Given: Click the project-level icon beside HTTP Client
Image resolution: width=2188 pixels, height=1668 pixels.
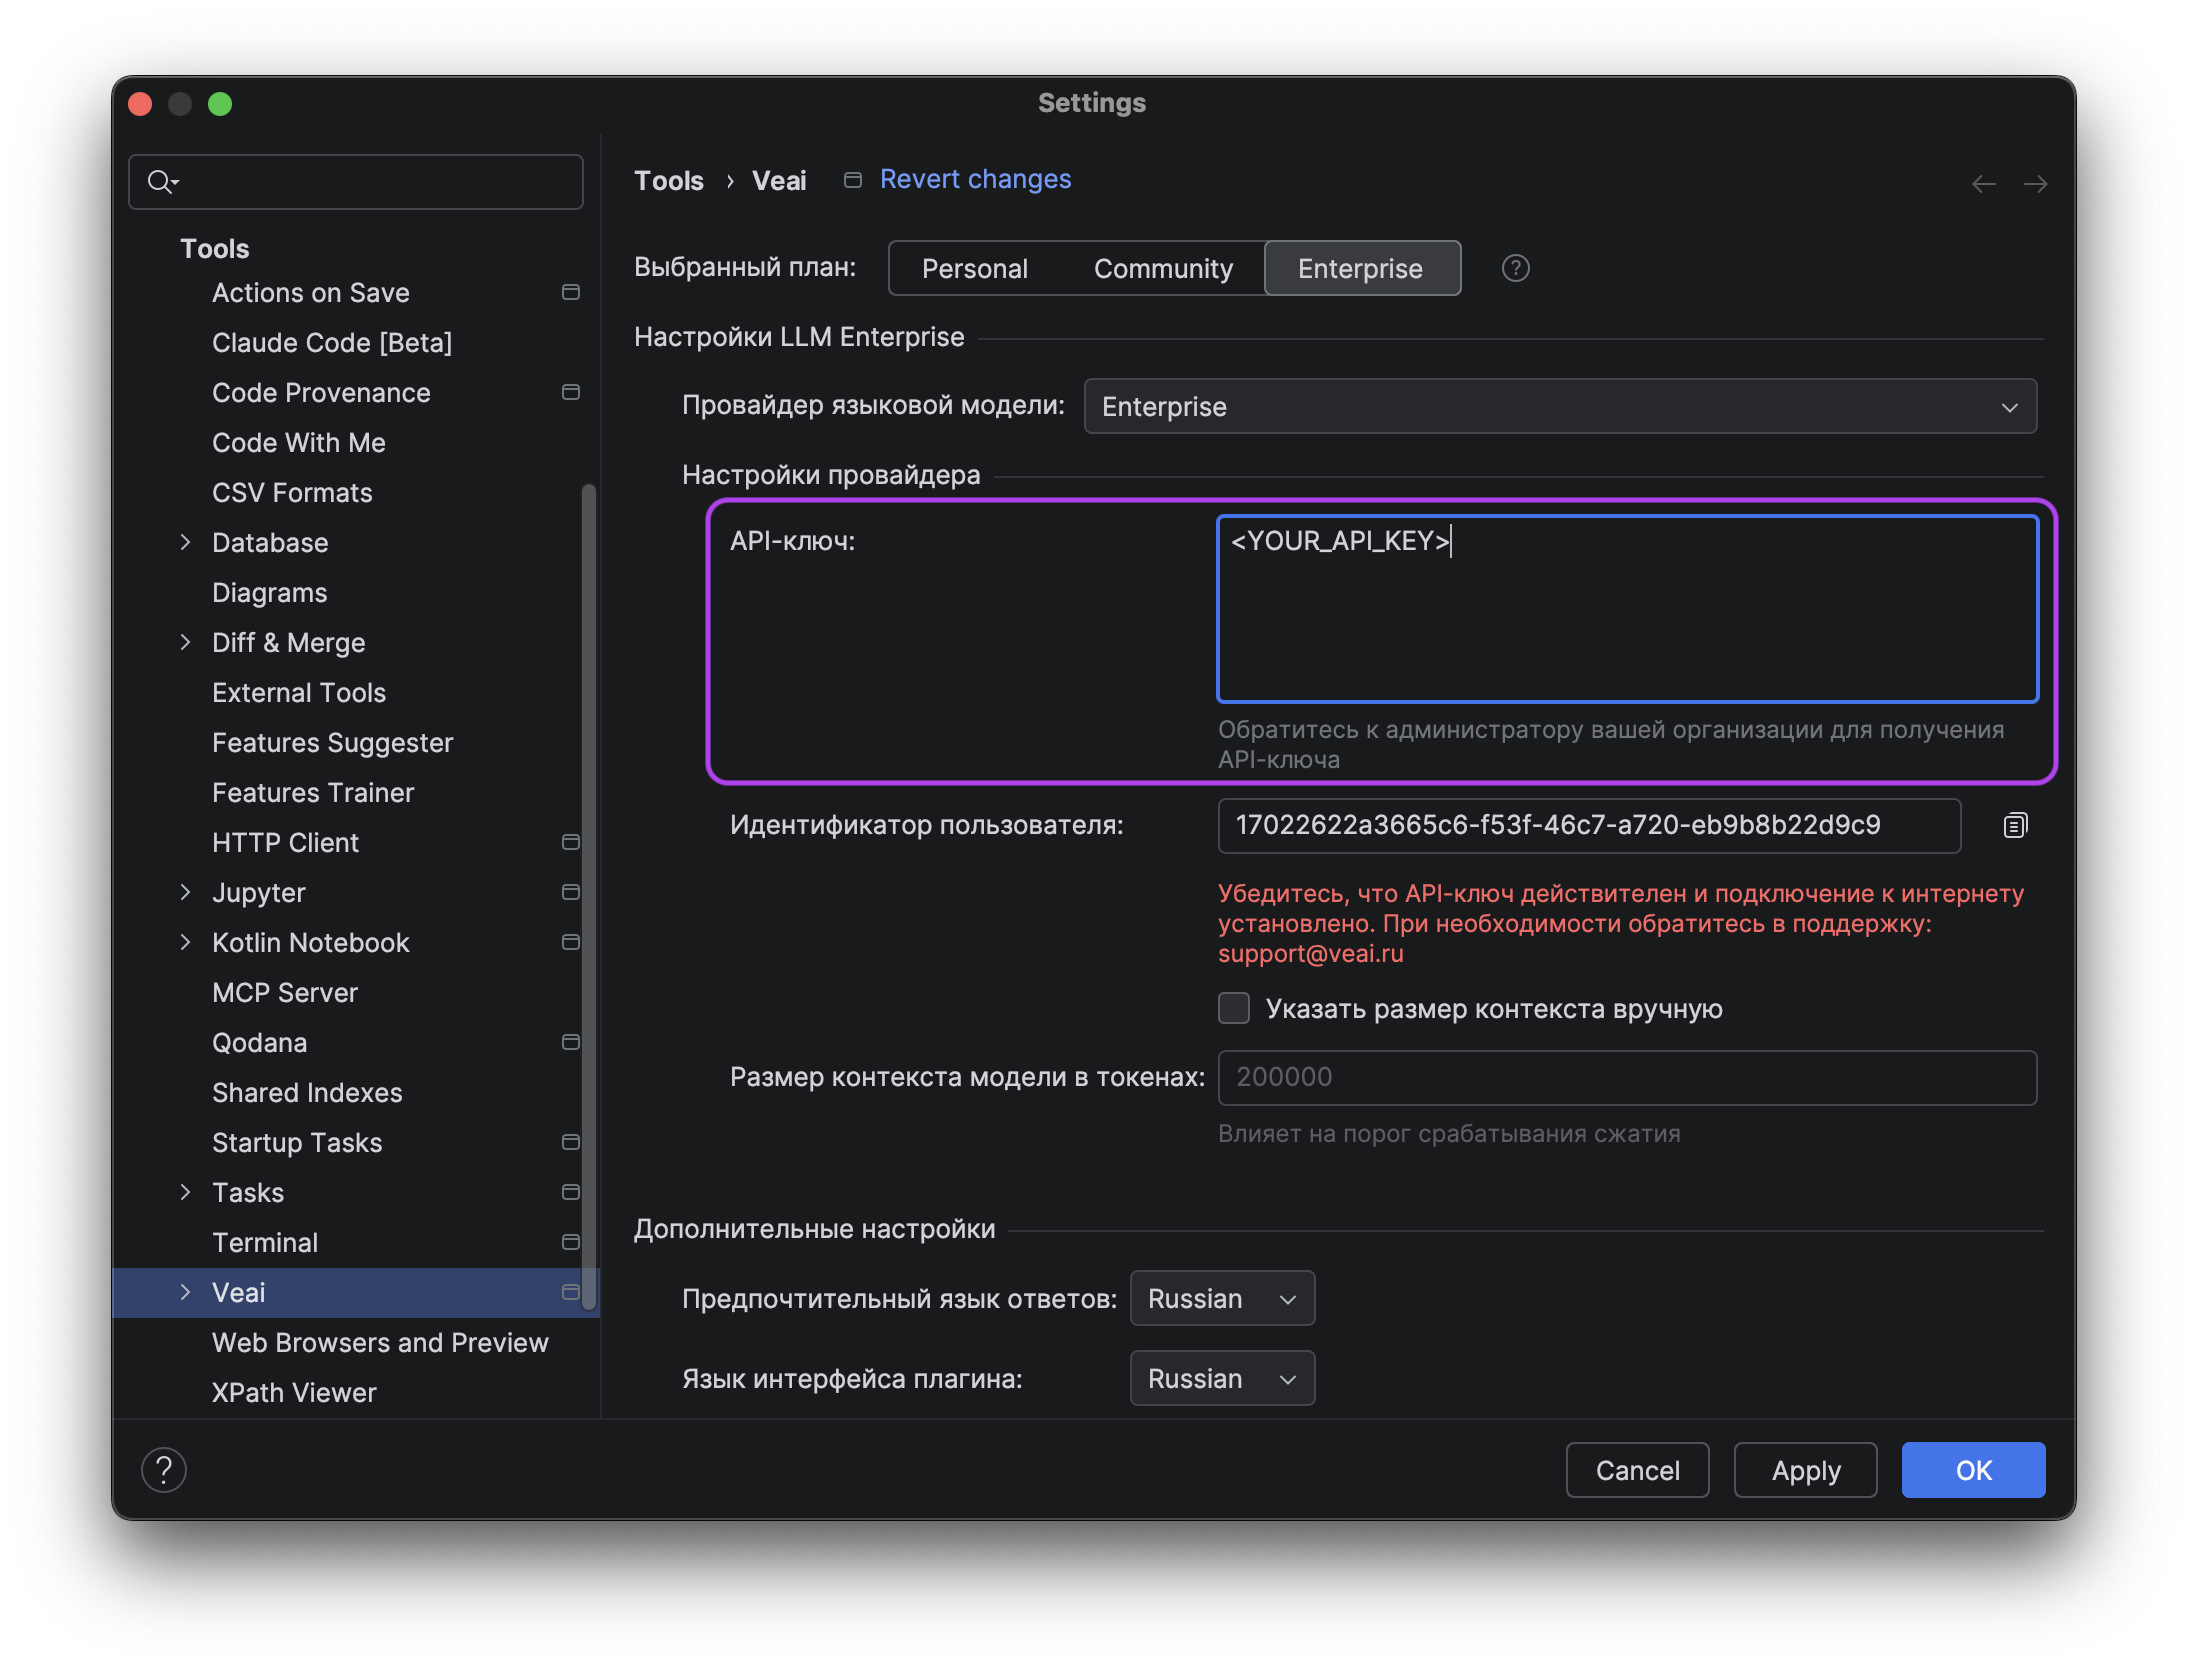Looking at the screenshot, I should [571, 842].
